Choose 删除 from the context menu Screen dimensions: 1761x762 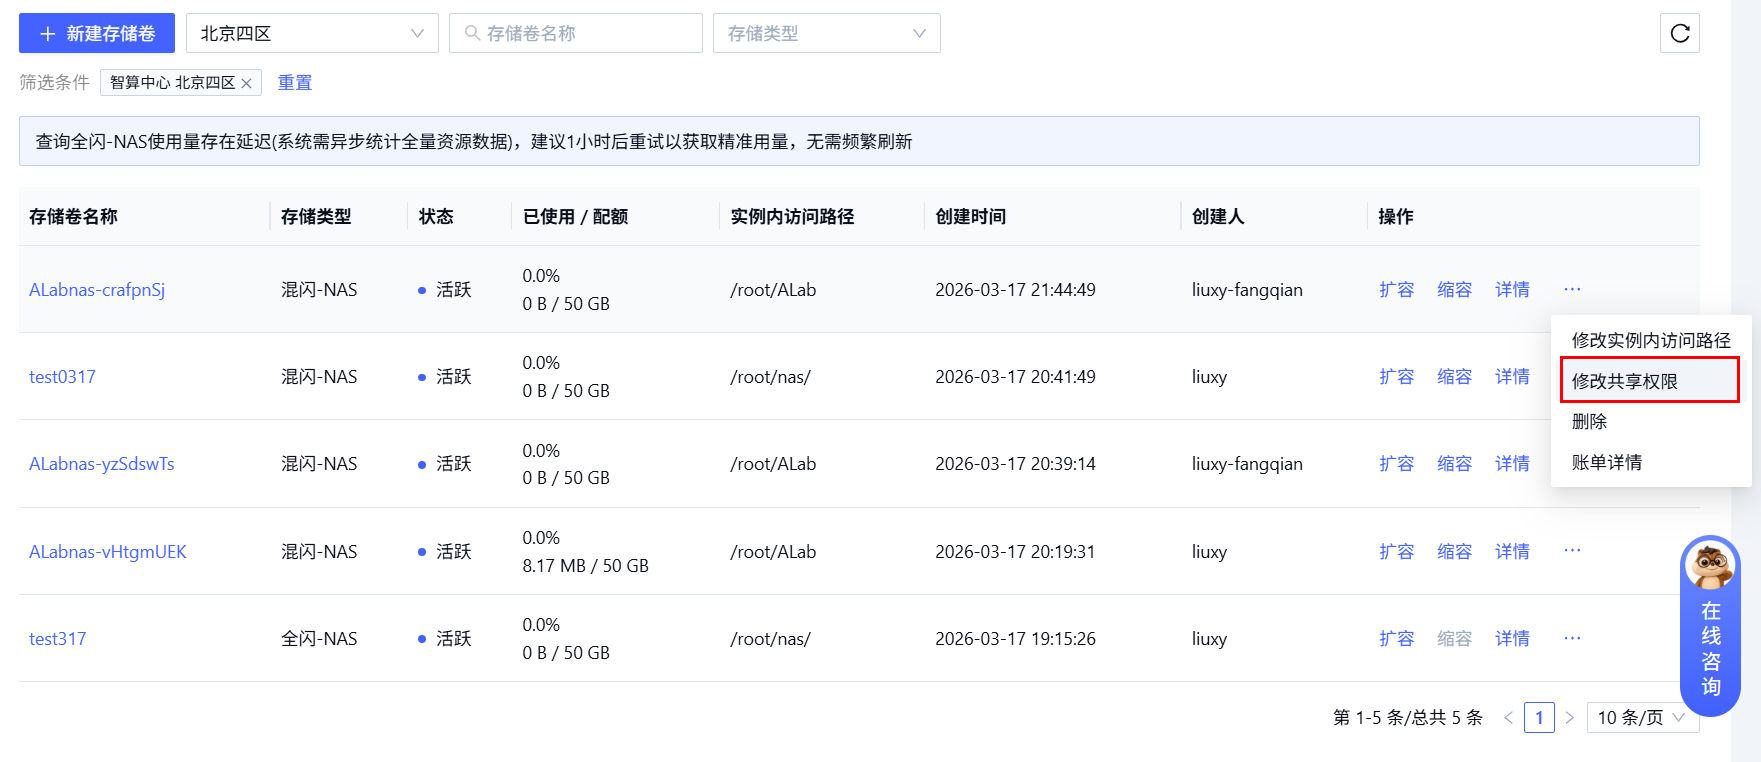click(x=1651, y=422)
